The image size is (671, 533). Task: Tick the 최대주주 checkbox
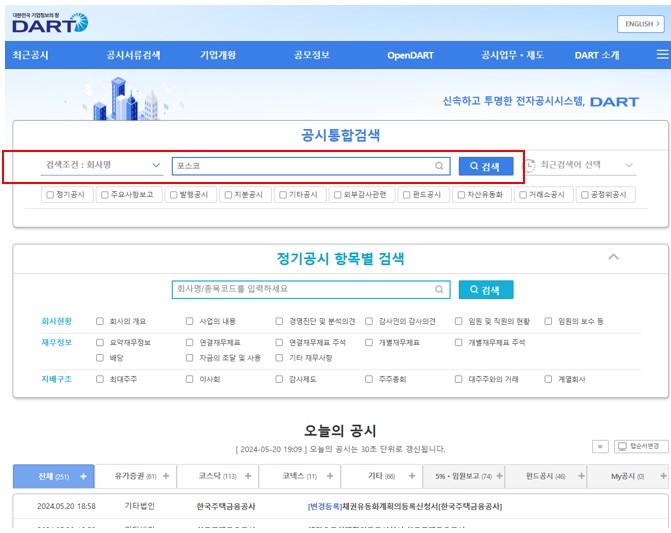[100, 379]
